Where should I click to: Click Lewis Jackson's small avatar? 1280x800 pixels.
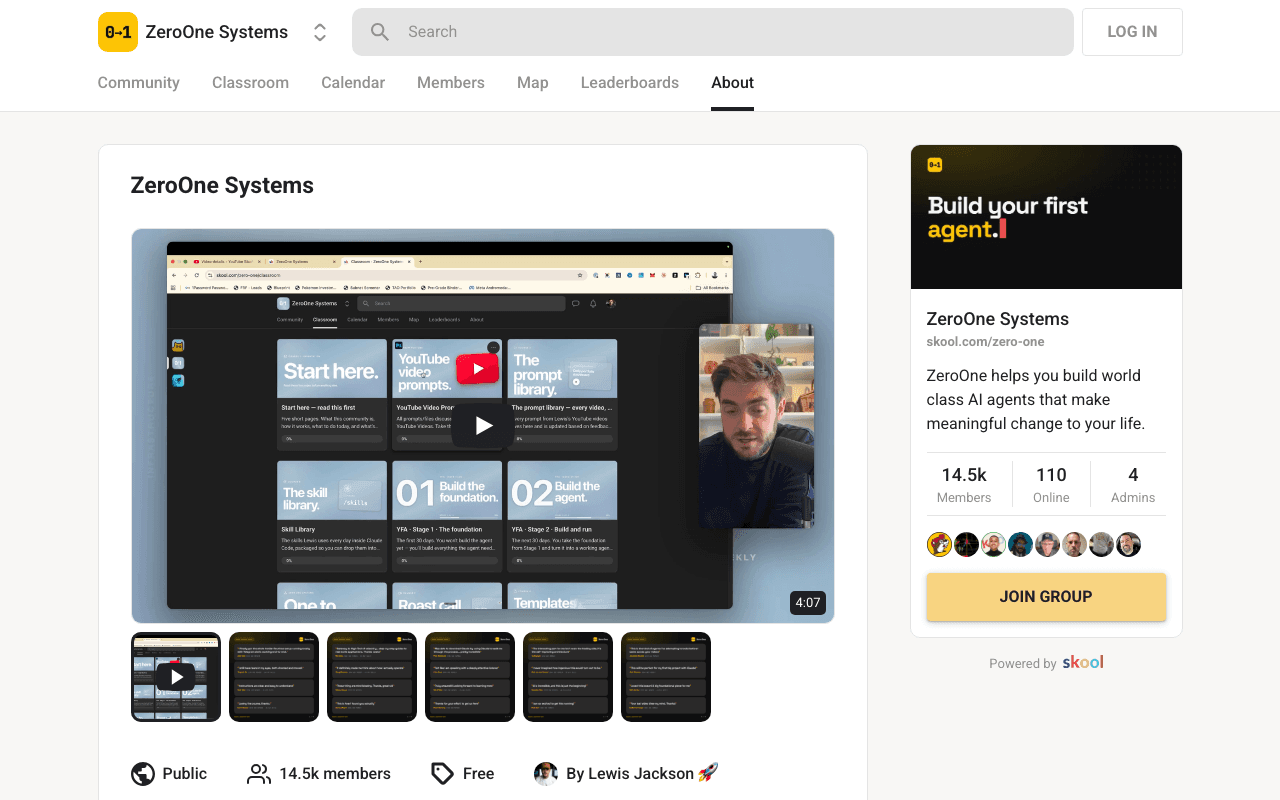point(546,774)
